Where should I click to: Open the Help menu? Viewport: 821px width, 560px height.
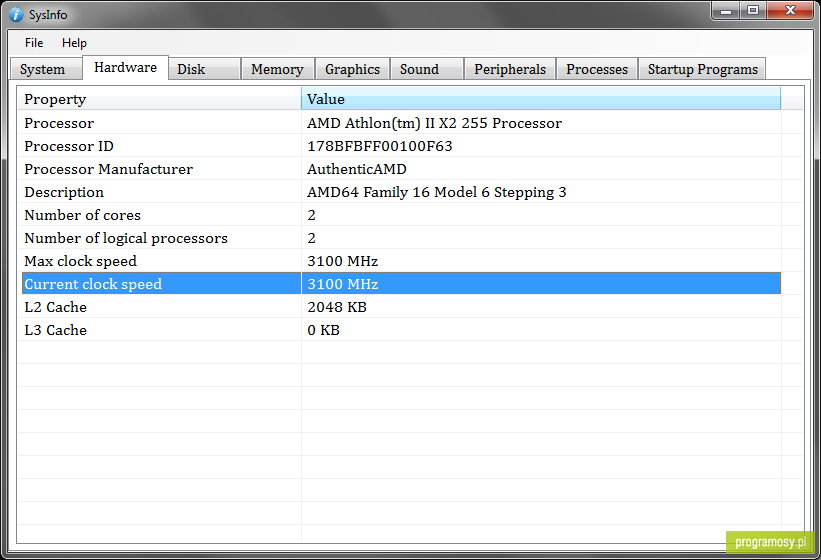click(74, 43)
